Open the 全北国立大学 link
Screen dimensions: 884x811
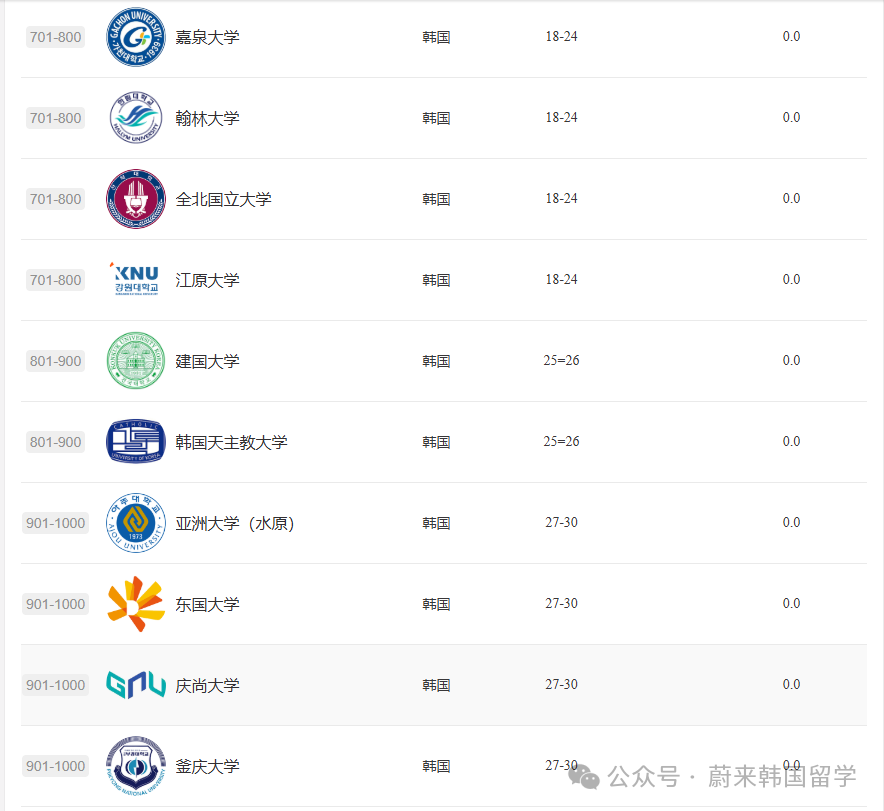coord(223,199)
